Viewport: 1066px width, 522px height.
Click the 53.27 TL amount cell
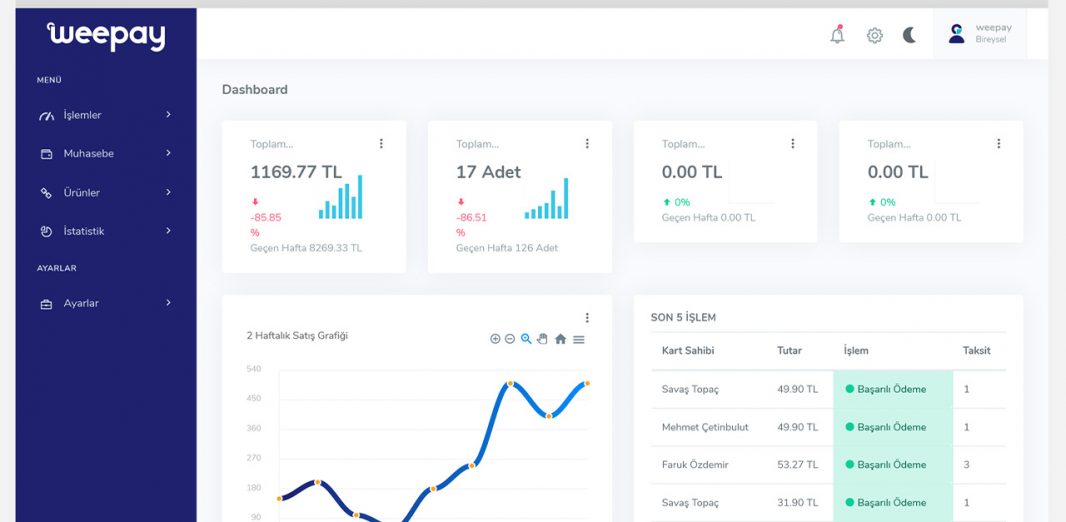797,465
